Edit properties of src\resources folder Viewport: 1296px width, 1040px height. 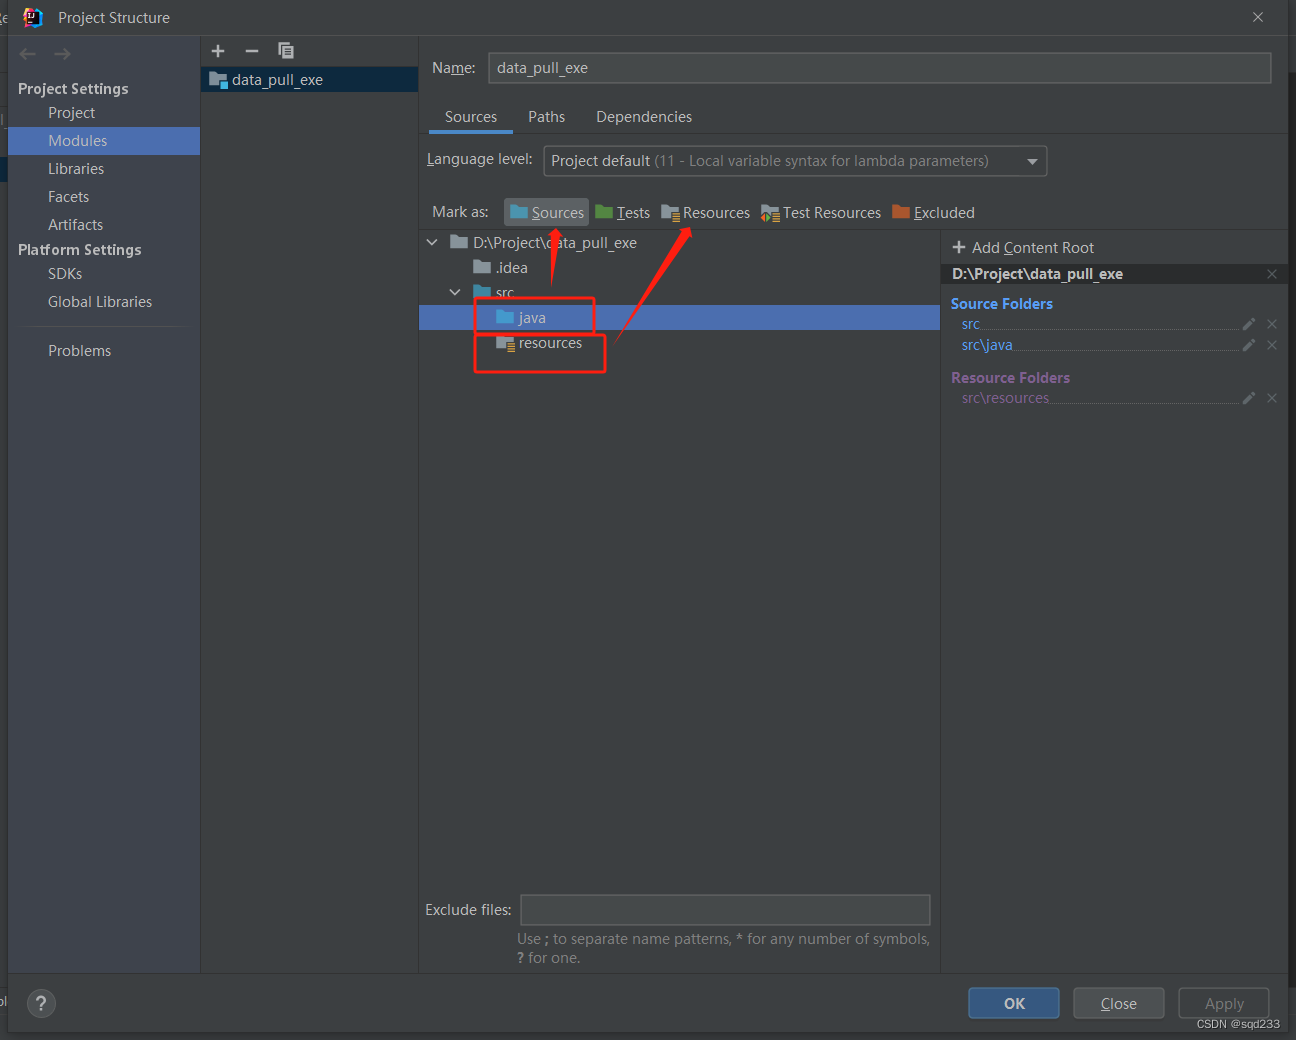point(1248,398)
